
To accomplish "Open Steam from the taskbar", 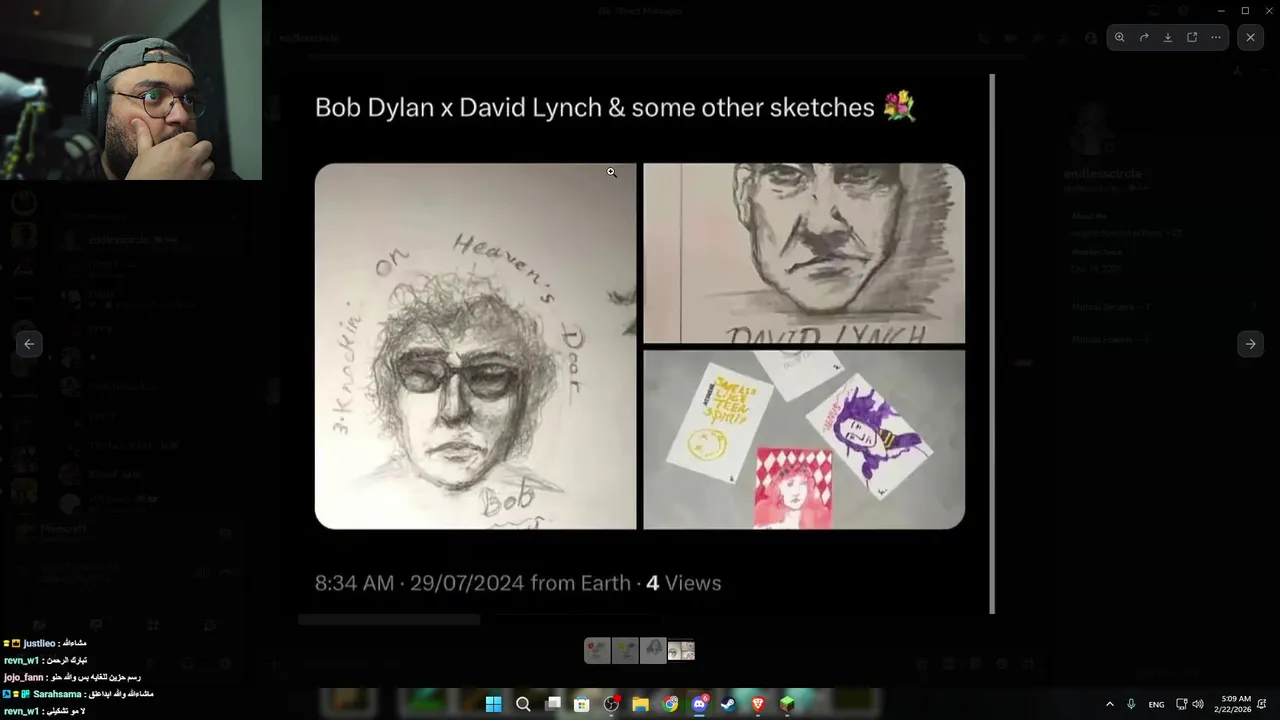I will coord(728,704).
